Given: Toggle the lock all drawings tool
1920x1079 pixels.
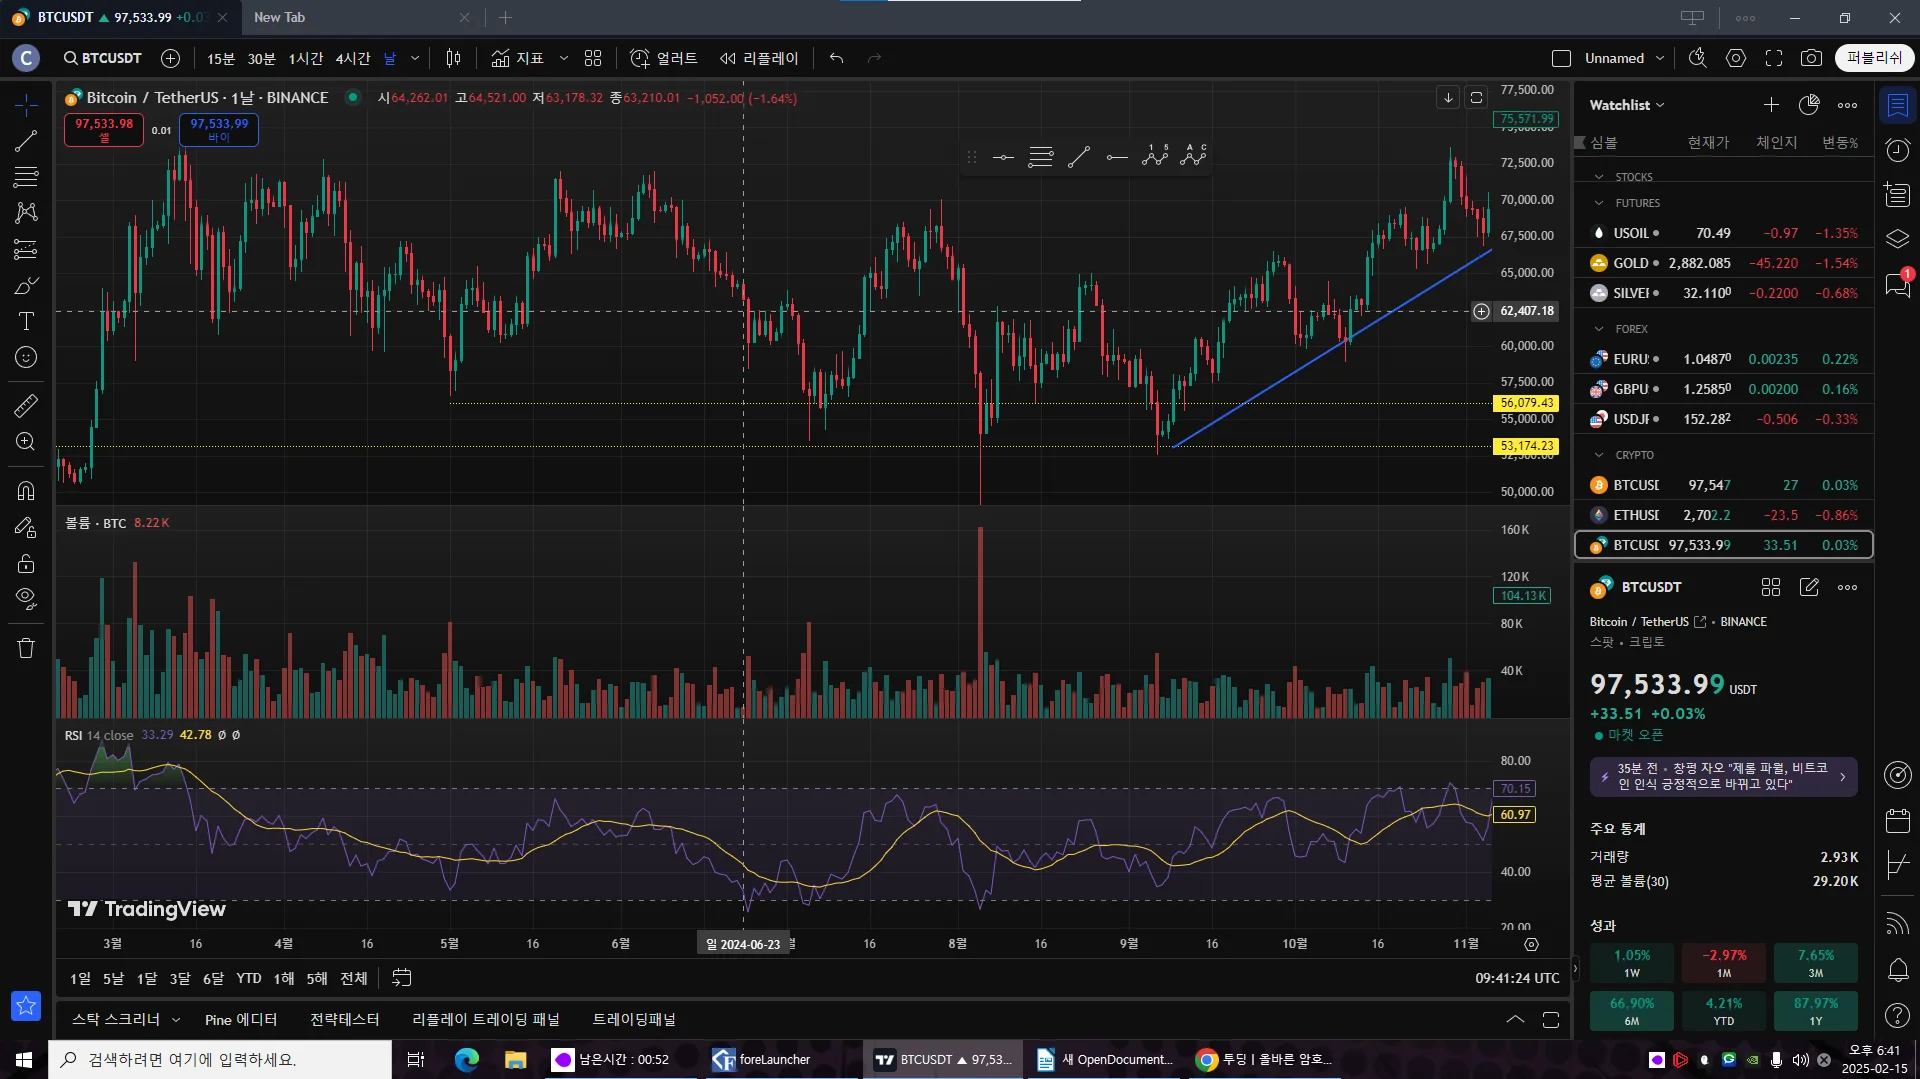Looking at the screenshot, I should tap(26, 563).
